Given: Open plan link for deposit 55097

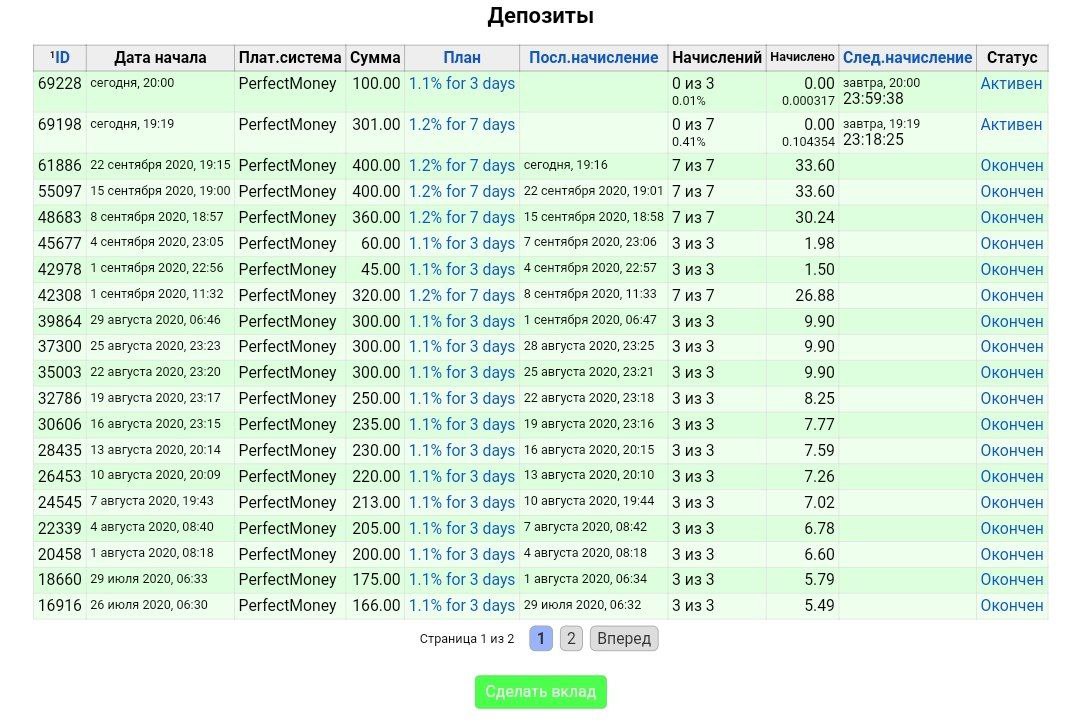Looking at the screenshot, I should point(461,192).
